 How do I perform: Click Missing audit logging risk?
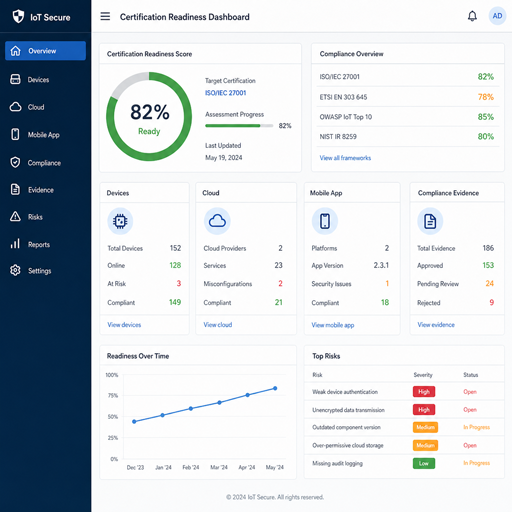337,463
